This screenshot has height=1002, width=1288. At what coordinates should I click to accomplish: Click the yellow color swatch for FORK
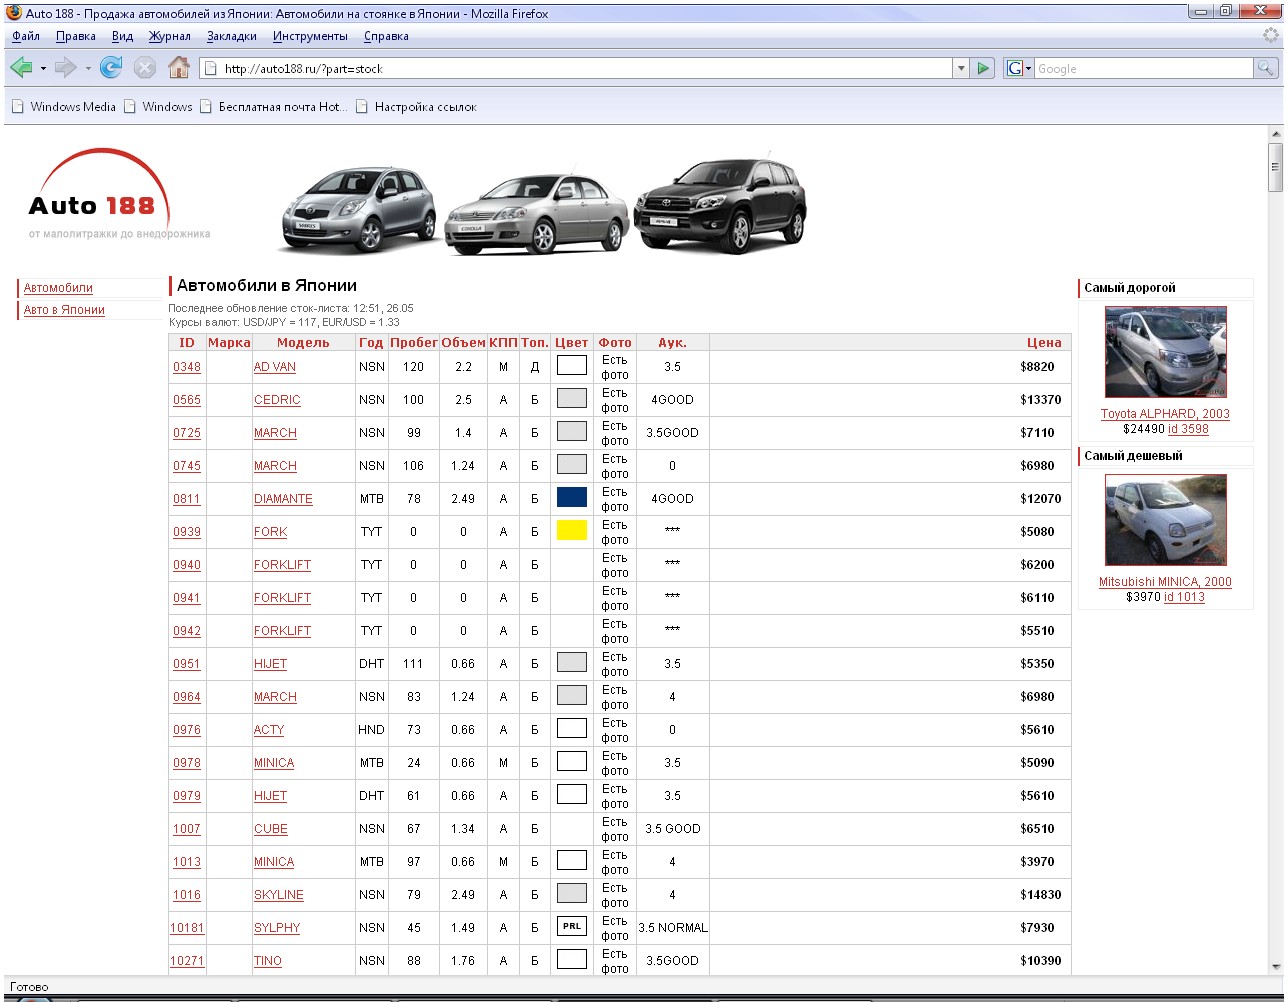click(x=571, y=531)
